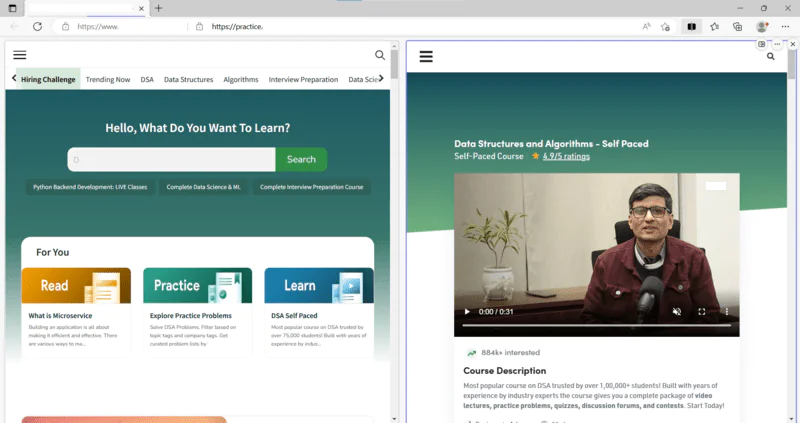This screenshot has width=800, height=423.
Task: Enter fullscreen on the course video
Action: click(x=702, y=312)
